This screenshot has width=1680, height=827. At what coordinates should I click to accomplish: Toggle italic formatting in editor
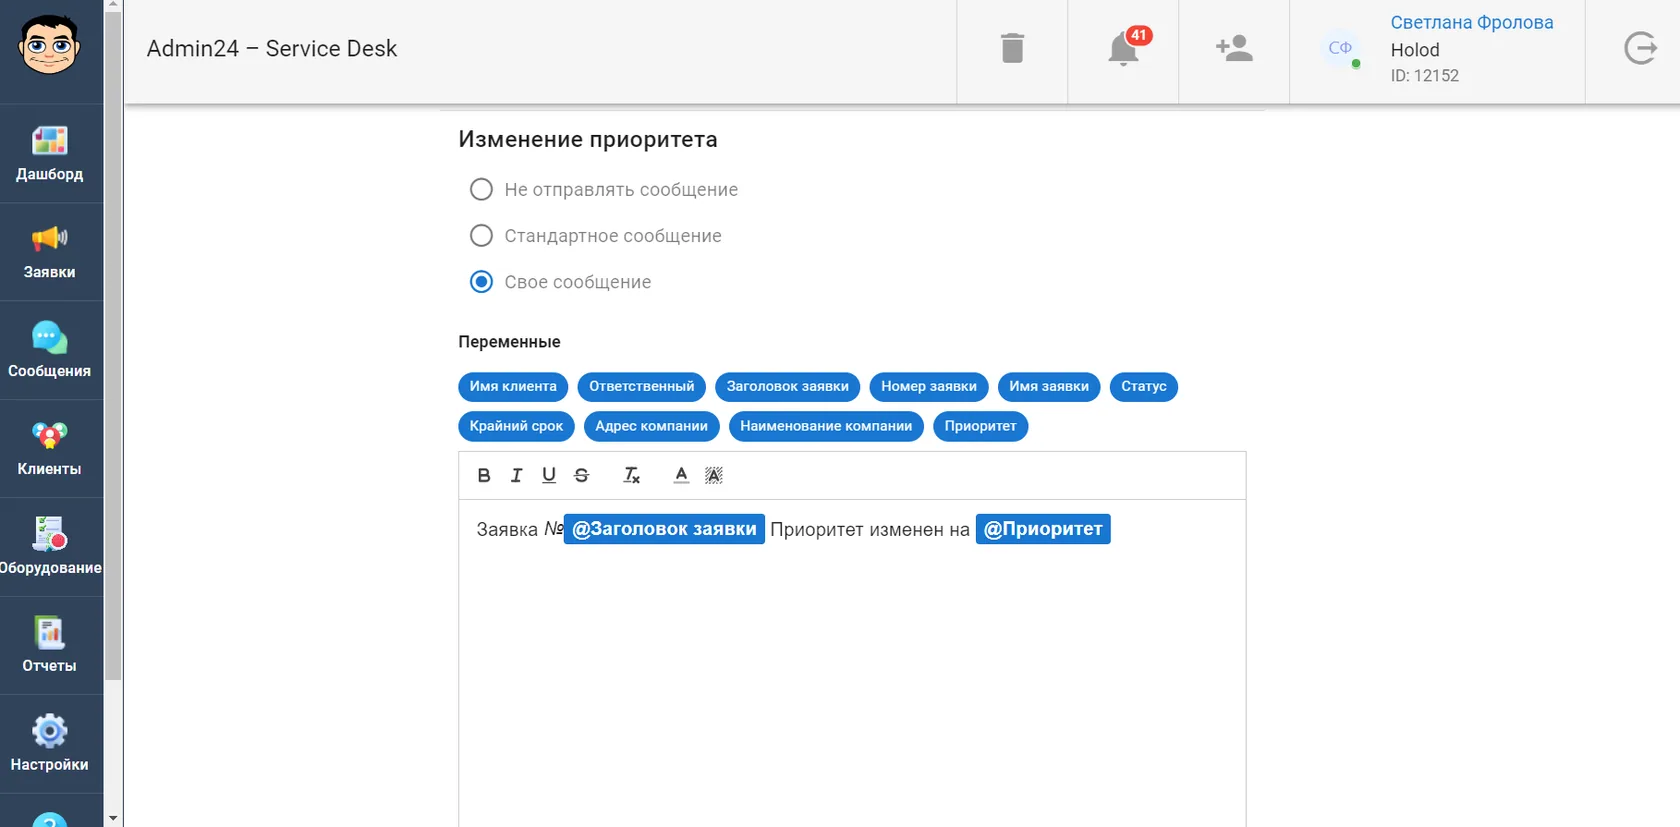(516, 476)
